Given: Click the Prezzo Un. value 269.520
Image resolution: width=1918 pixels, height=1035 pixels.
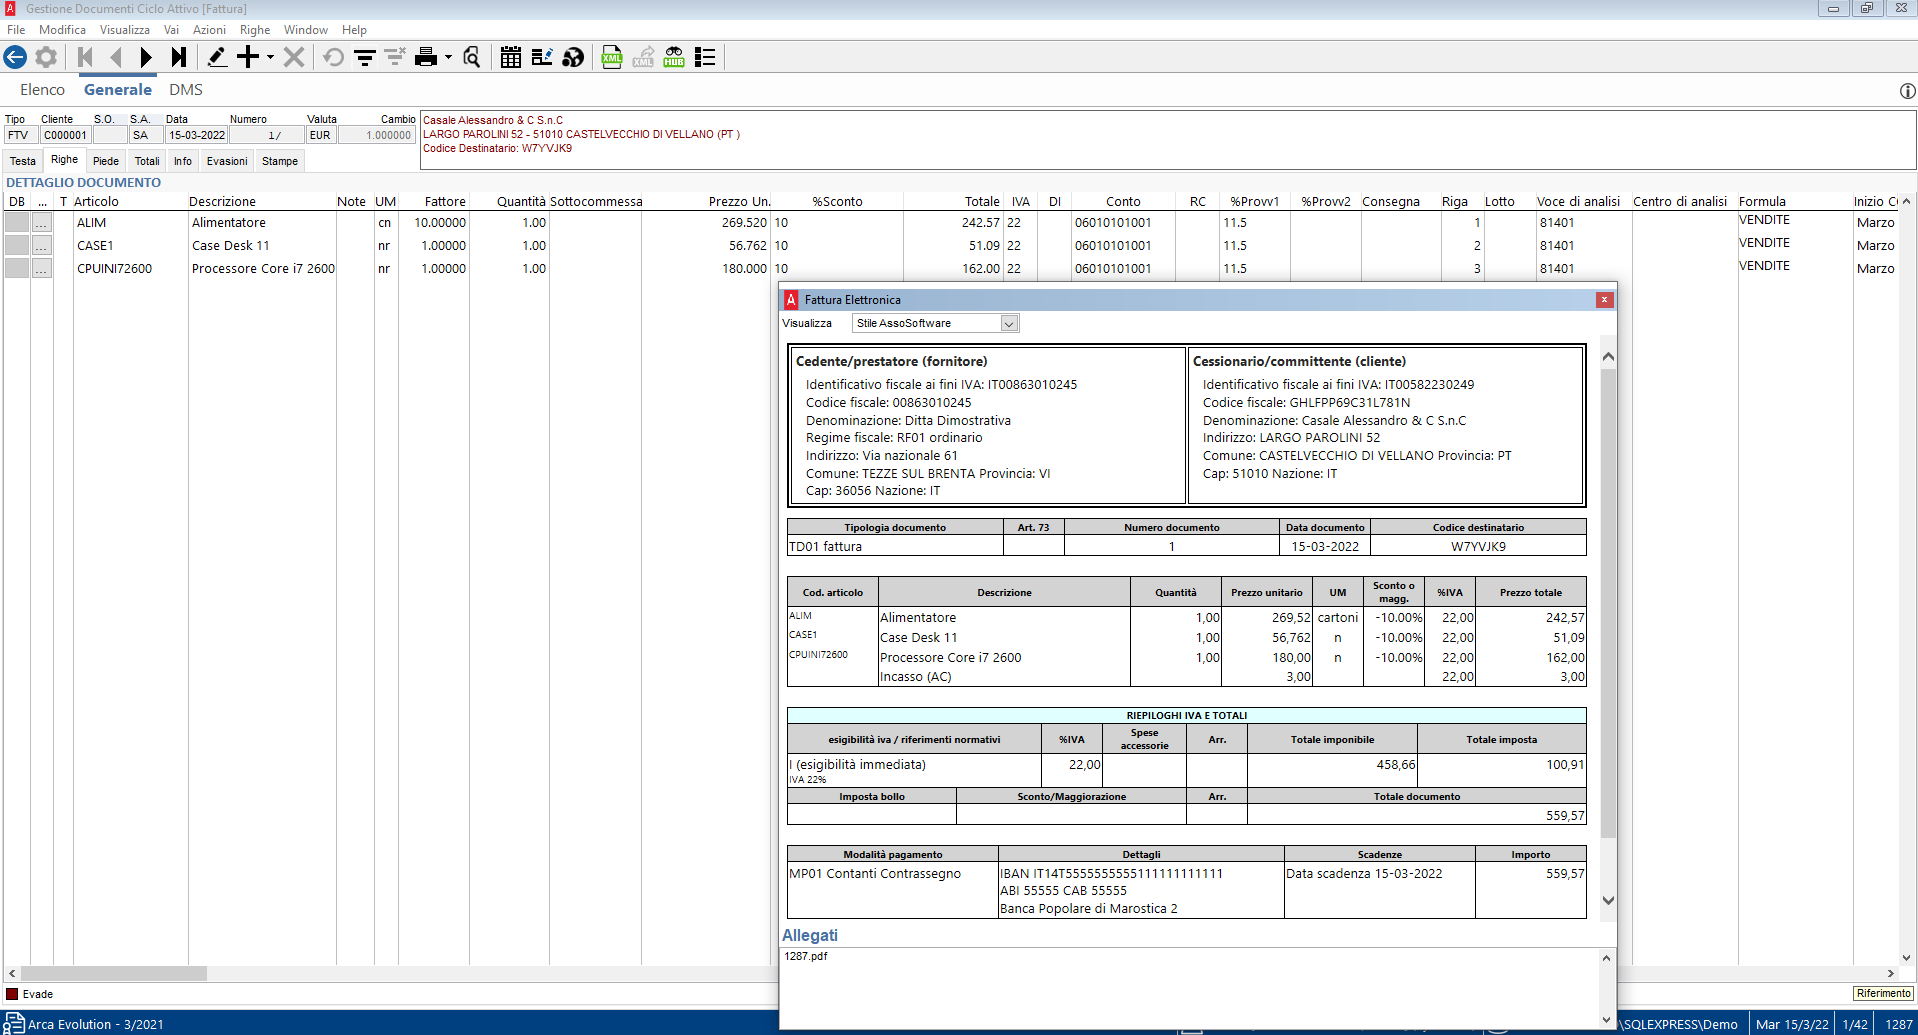Looking at the screenshot, I should pos(744,223).
